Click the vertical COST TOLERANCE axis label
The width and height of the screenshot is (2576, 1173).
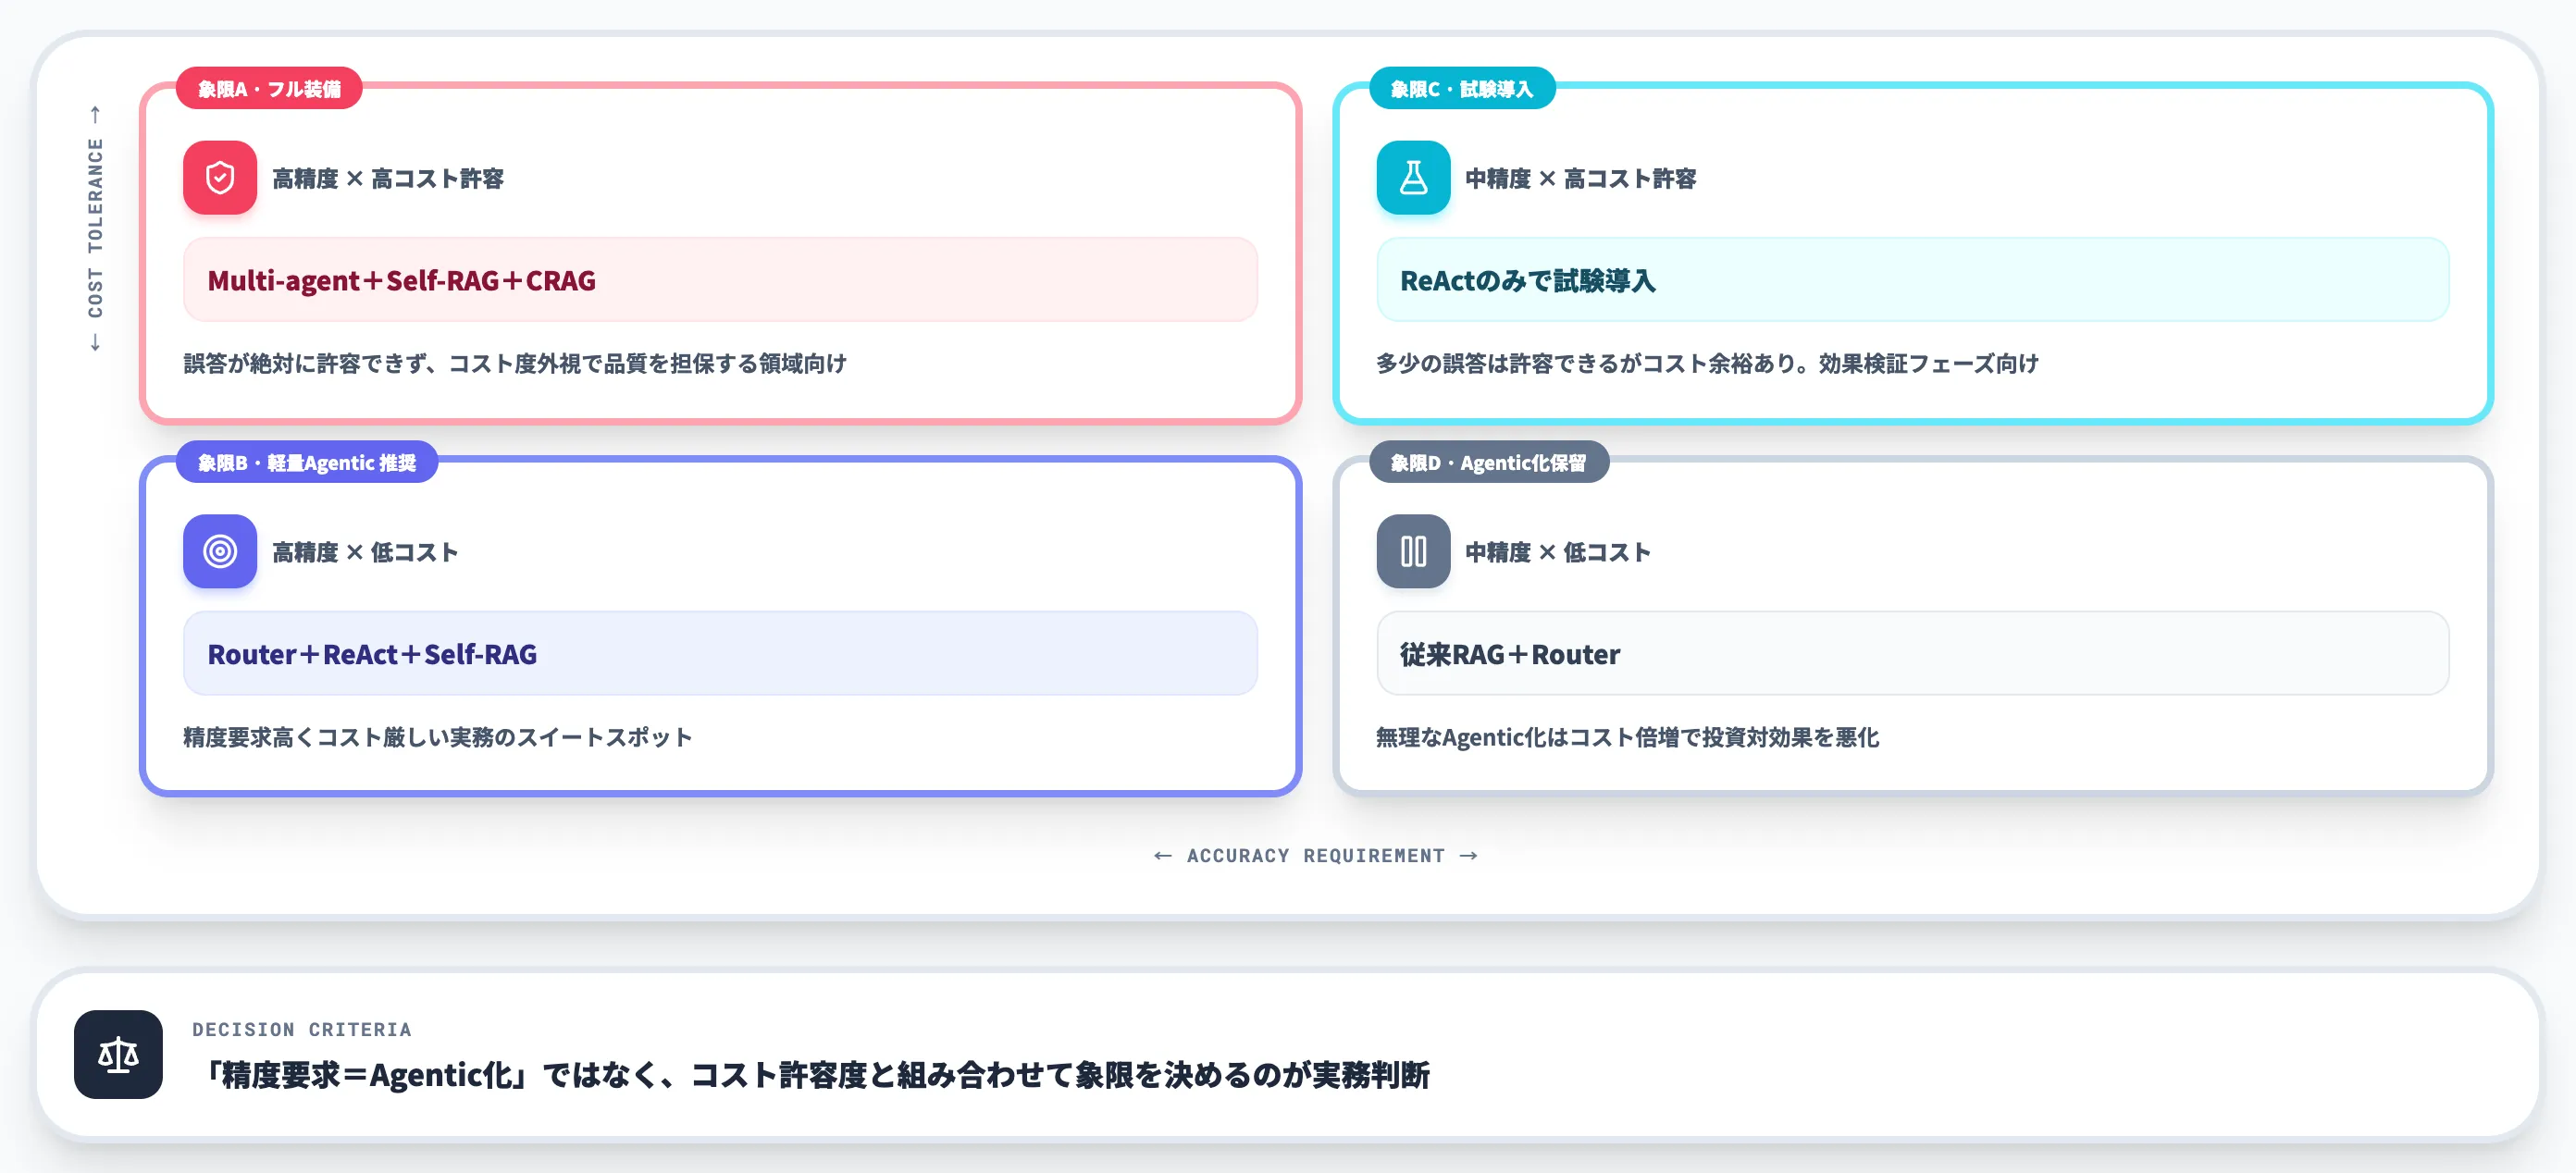pyautogui.click(x=95, y=228)
